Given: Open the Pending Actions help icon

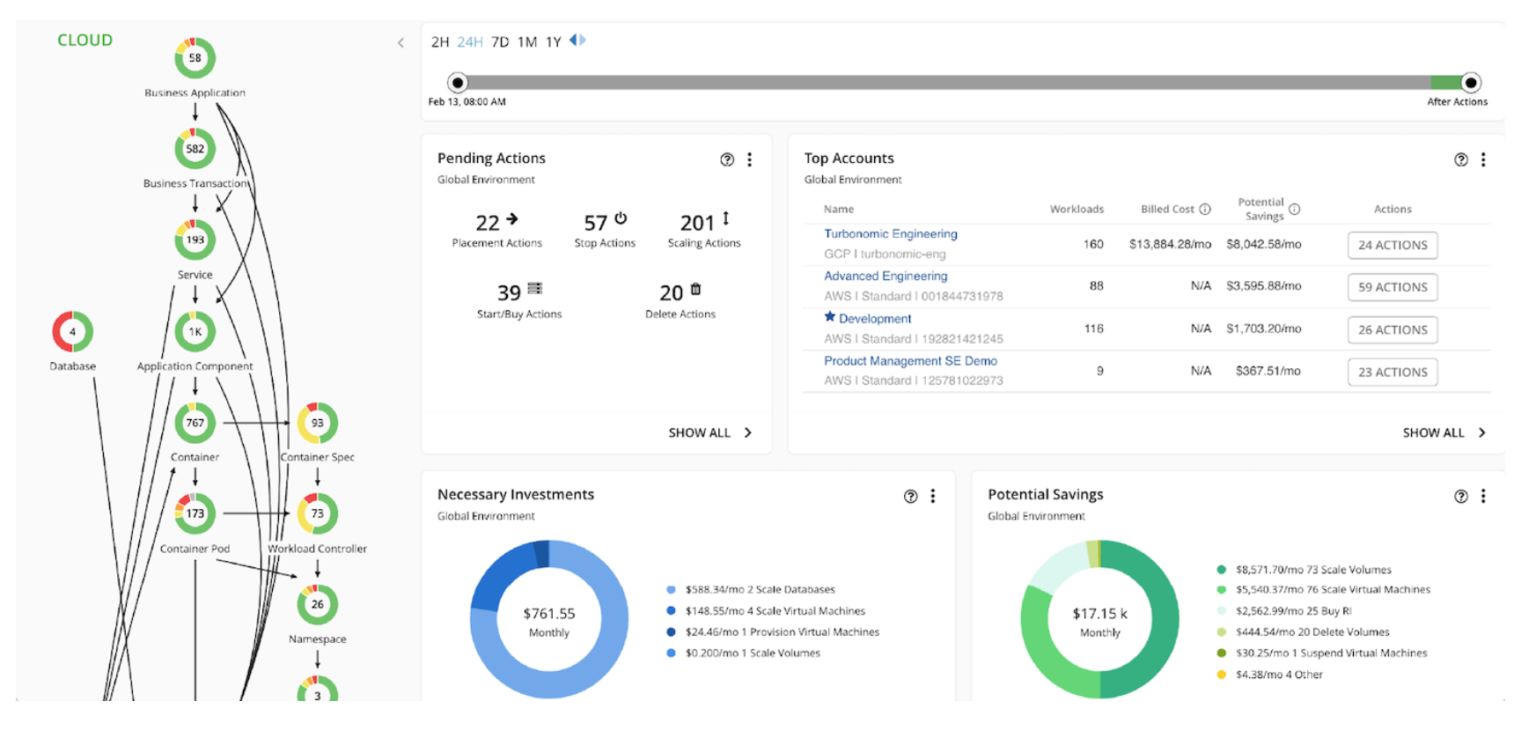Looking at the screenshot, I should click(727, 158).
